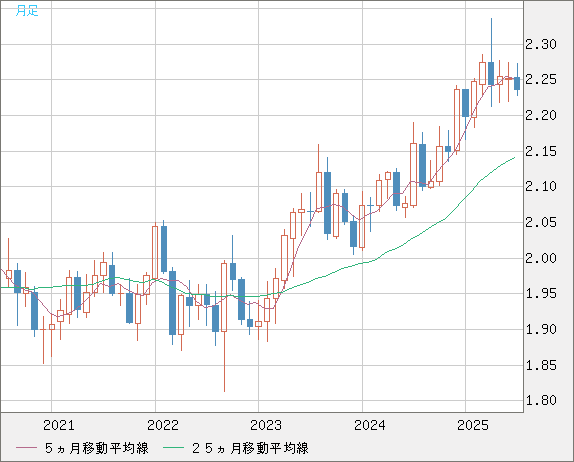Click the 2.30 price axis label
This screenshot has width=574, height=462.
[541, 45]
